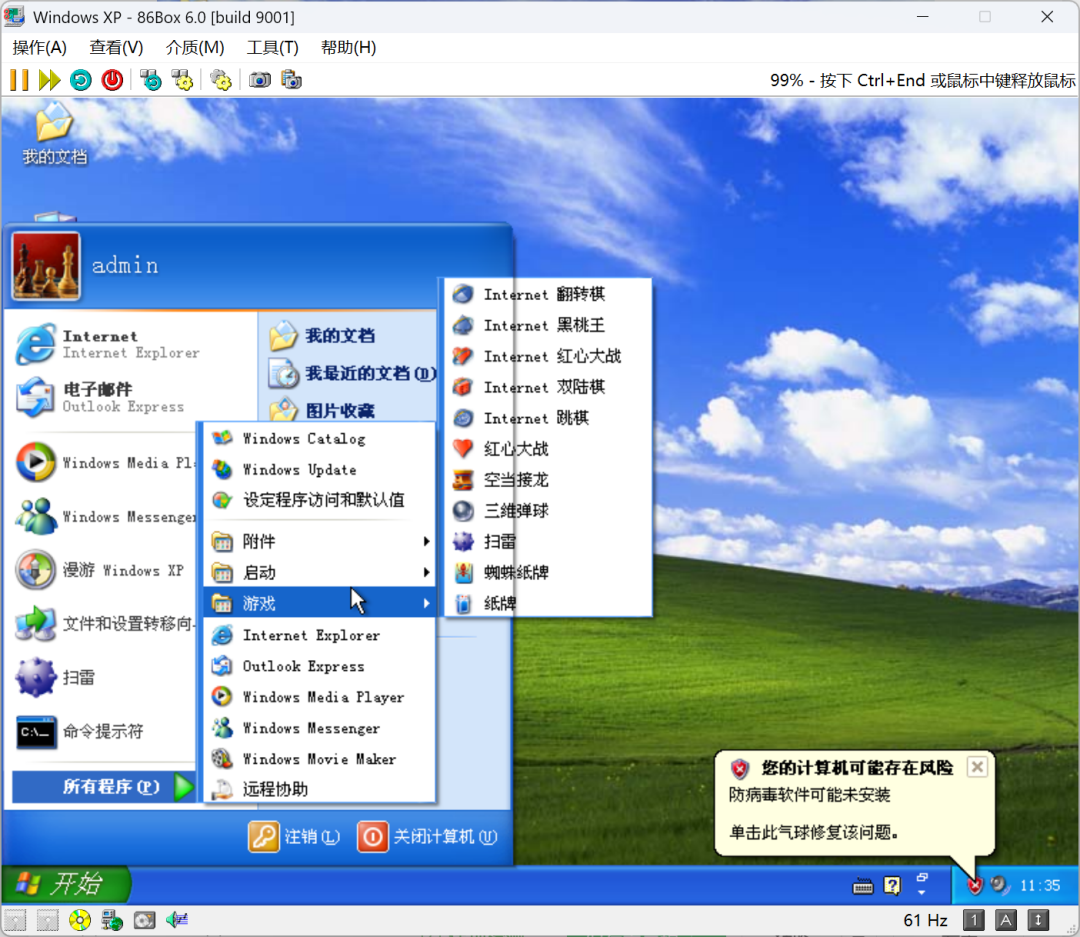The height and width of the screenshot is (937, 1080).
Task: Open 文件和设置转移向导
Action: (103, 624)
